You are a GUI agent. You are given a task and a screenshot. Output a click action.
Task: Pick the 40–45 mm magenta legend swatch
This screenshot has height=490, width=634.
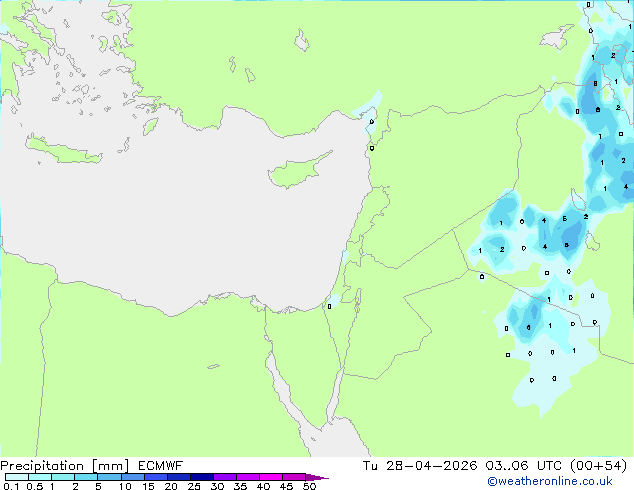pos(271,477)
